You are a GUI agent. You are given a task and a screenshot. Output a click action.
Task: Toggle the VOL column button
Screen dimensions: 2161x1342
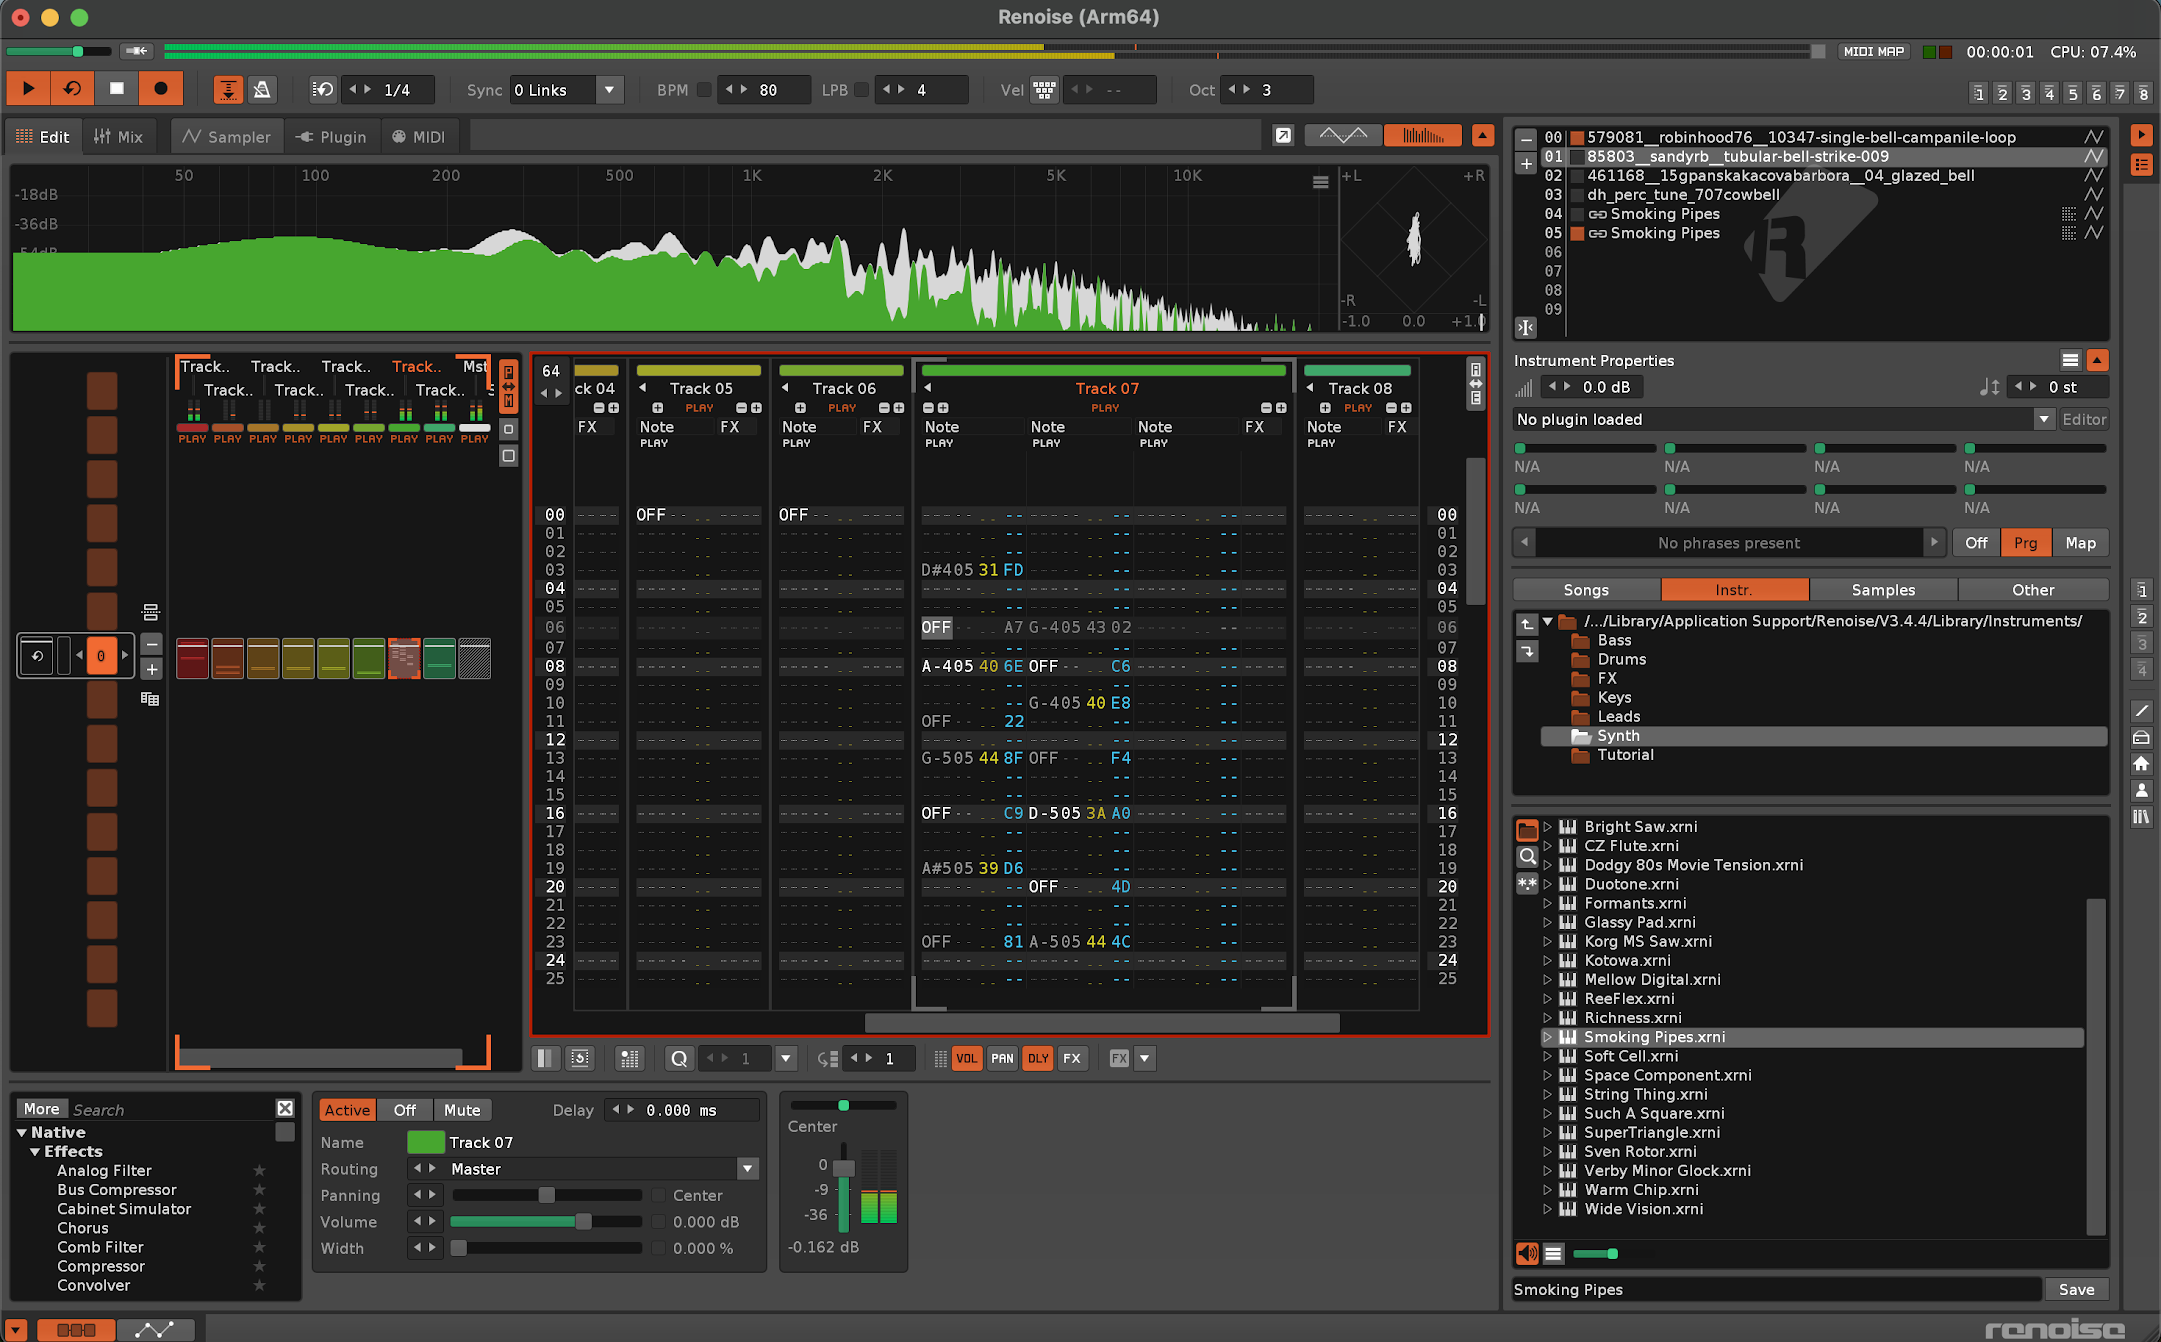point(967,1058)
